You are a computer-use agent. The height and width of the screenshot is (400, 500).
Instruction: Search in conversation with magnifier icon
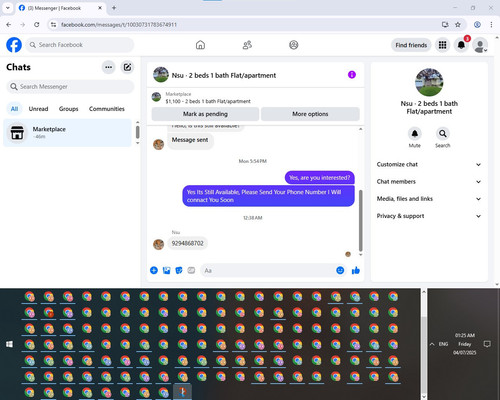click(442, 134)
